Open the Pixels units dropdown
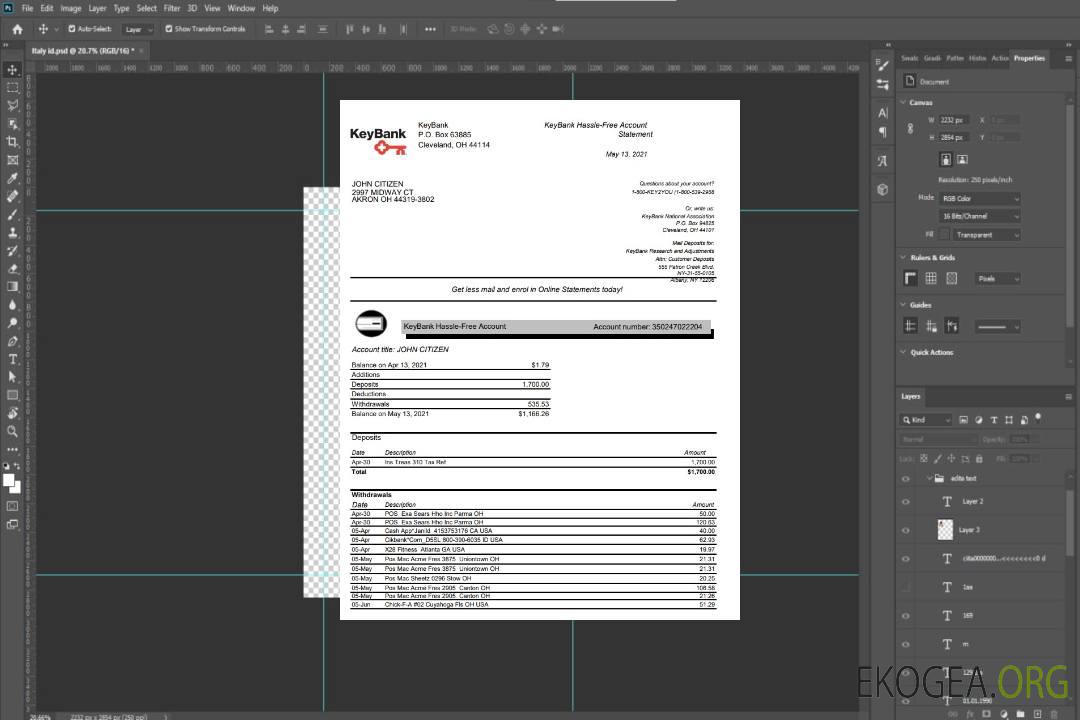This screenshot has width=1080, height=720. 998,279
